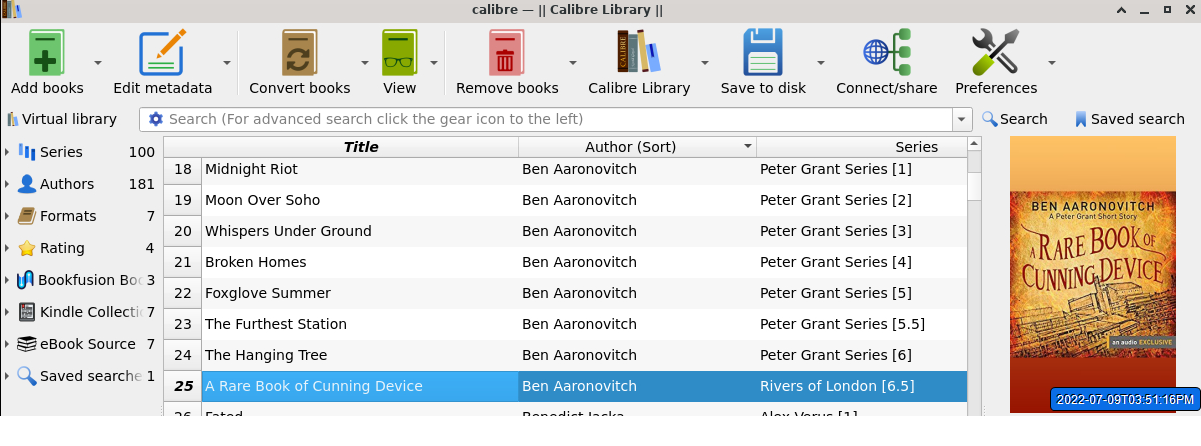The width and height of the screenshot is (1201, 446).
Task: Open the Edit metadata tool
Action: pos(162,53)
